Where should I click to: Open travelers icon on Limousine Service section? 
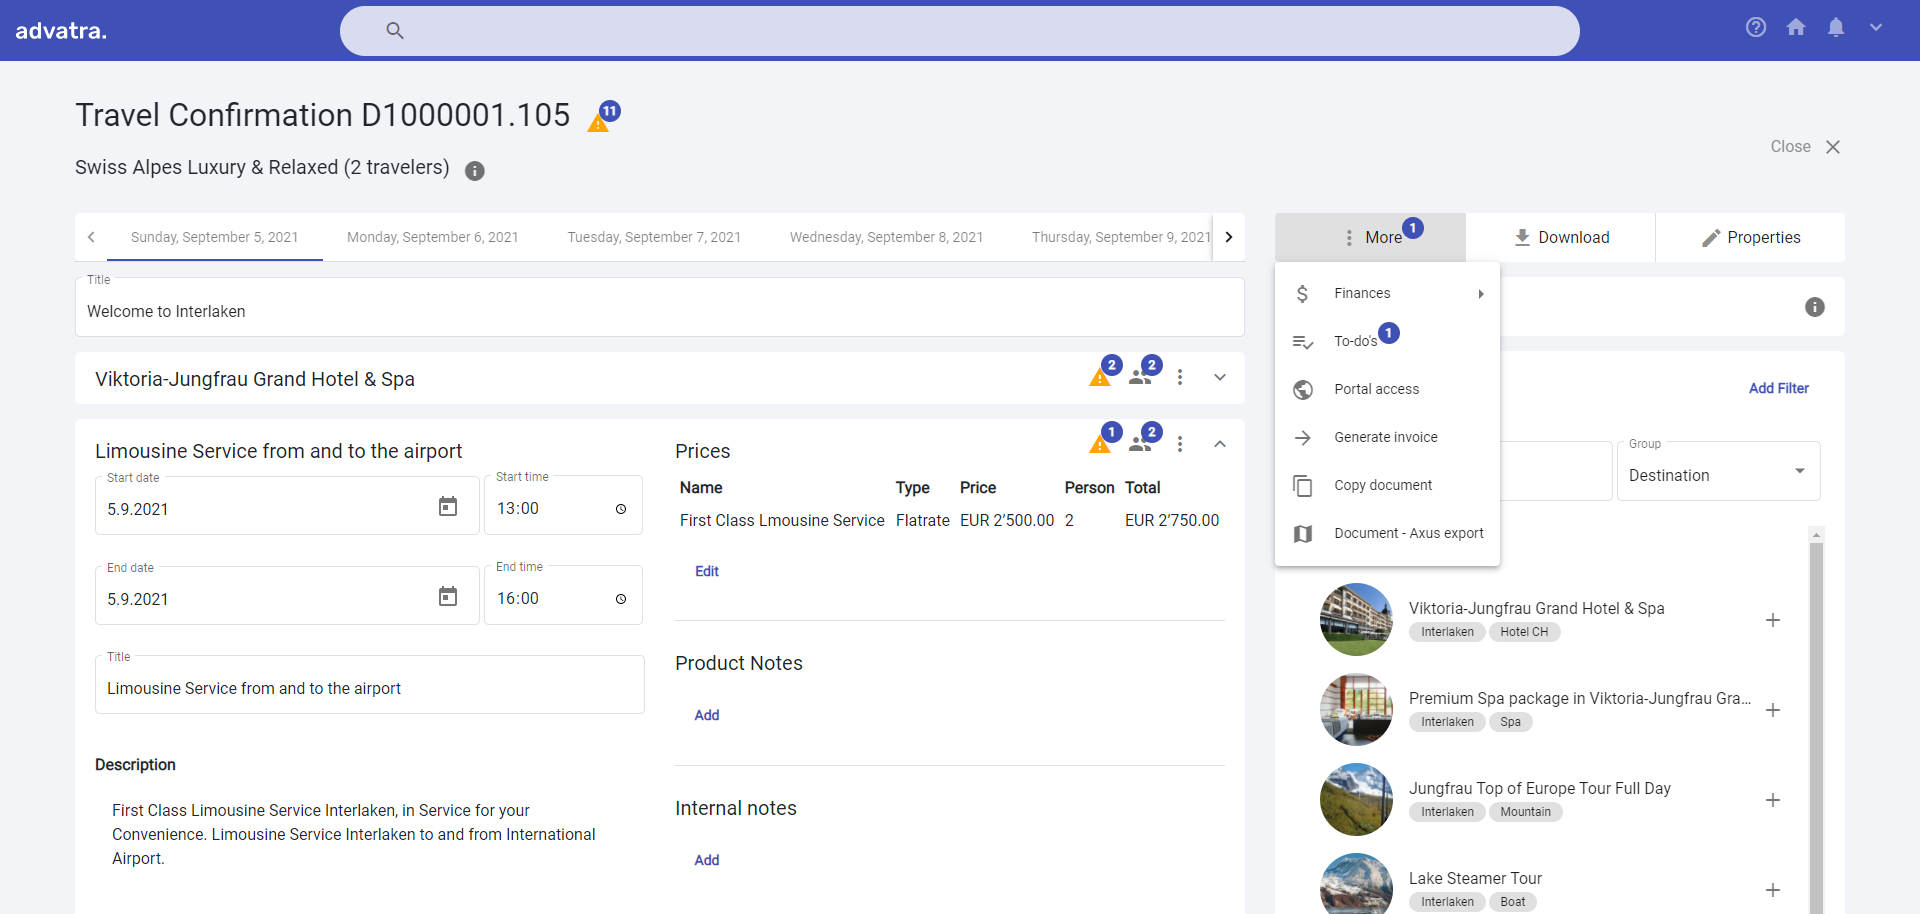(x=1140, y=444)
